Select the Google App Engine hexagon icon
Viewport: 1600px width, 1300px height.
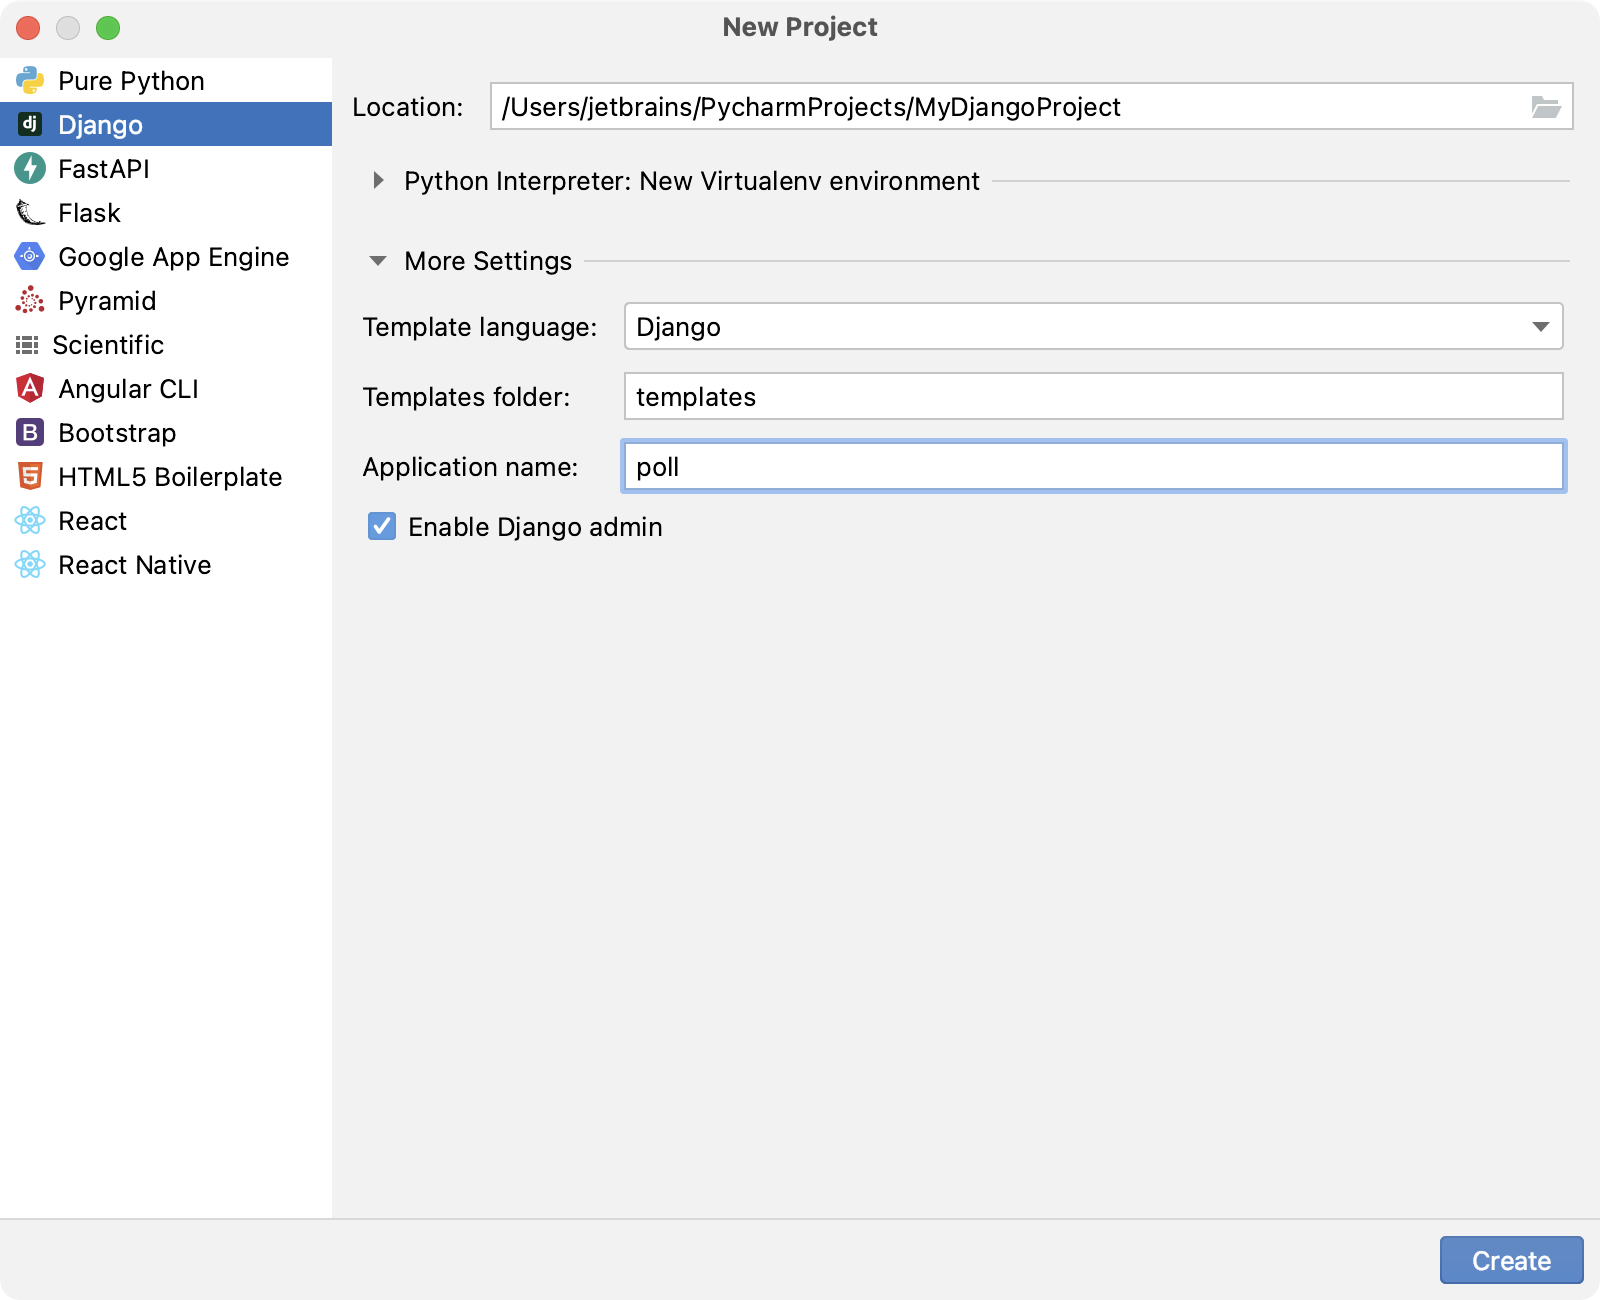29,256
